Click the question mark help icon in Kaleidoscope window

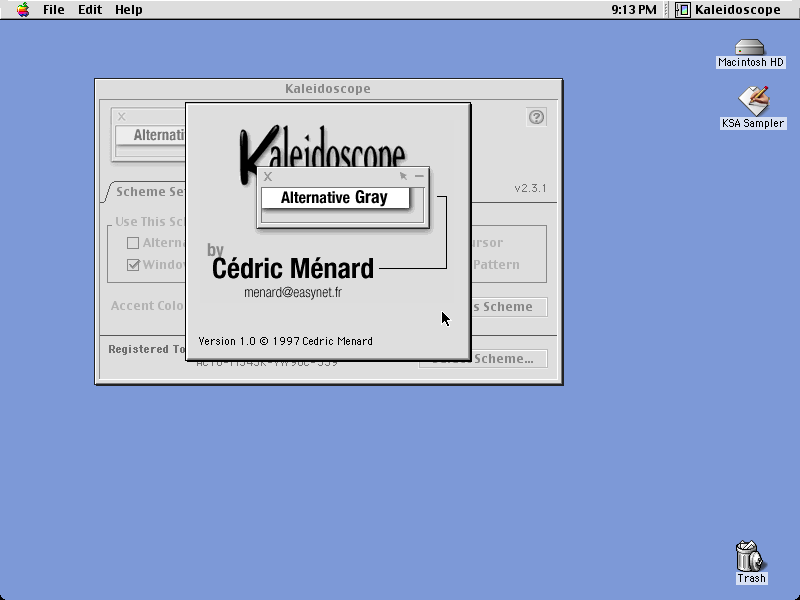[536, 117]
